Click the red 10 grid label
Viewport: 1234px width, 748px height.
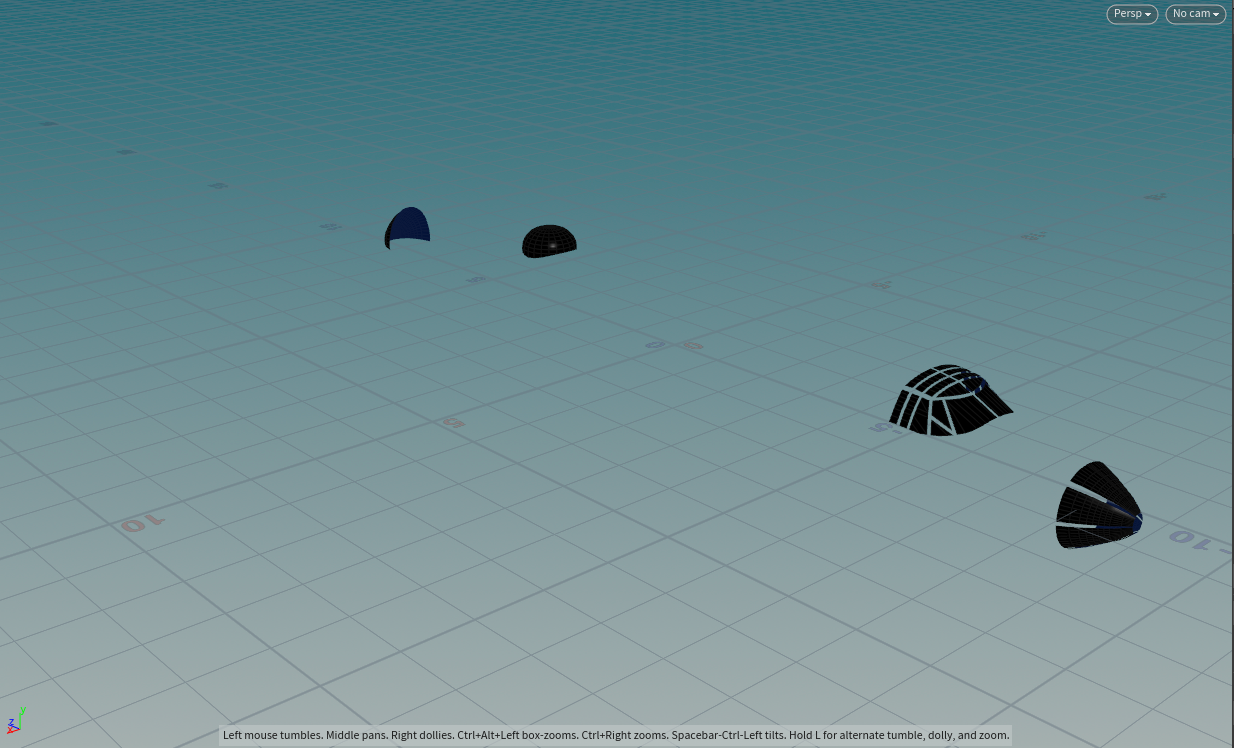click(142, 523)
